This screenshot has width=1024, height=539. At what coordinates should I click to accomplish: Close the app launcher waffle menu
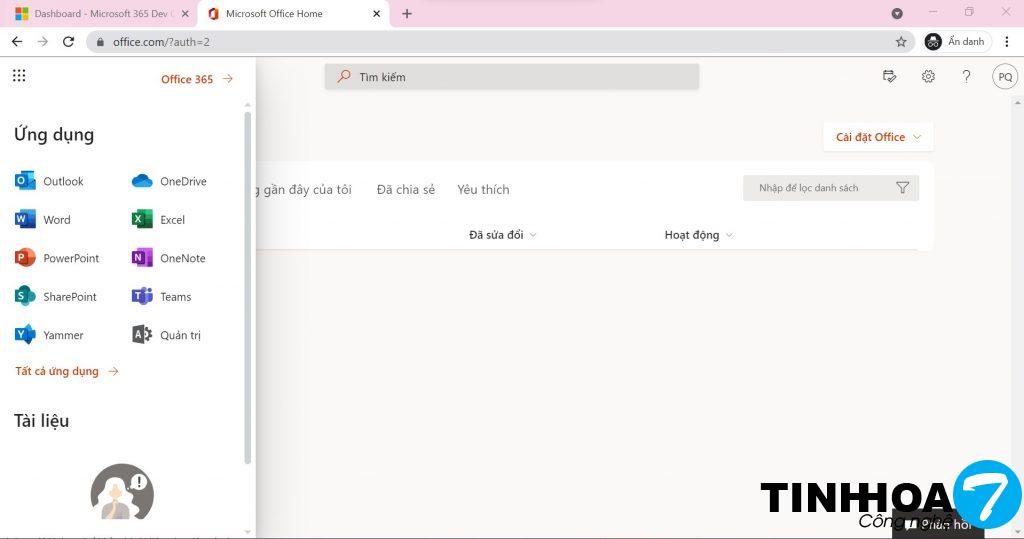coord(19,76)
